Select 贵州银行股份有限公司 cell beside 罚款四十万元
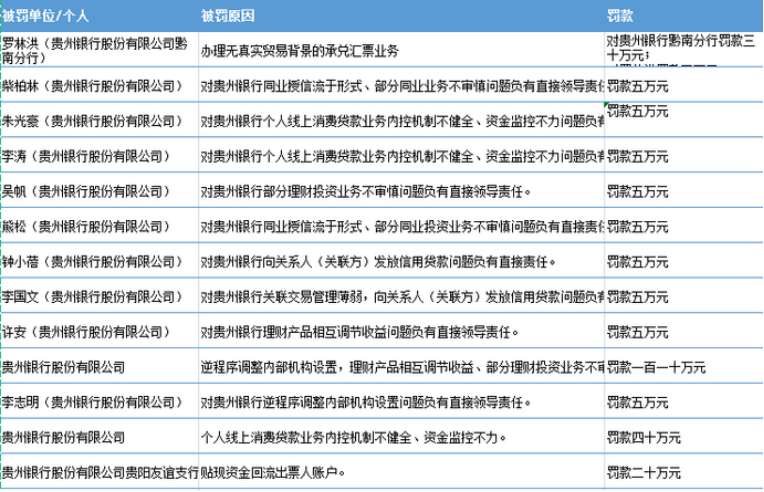Viewport: 764px width, 492px height. [99, 436]
